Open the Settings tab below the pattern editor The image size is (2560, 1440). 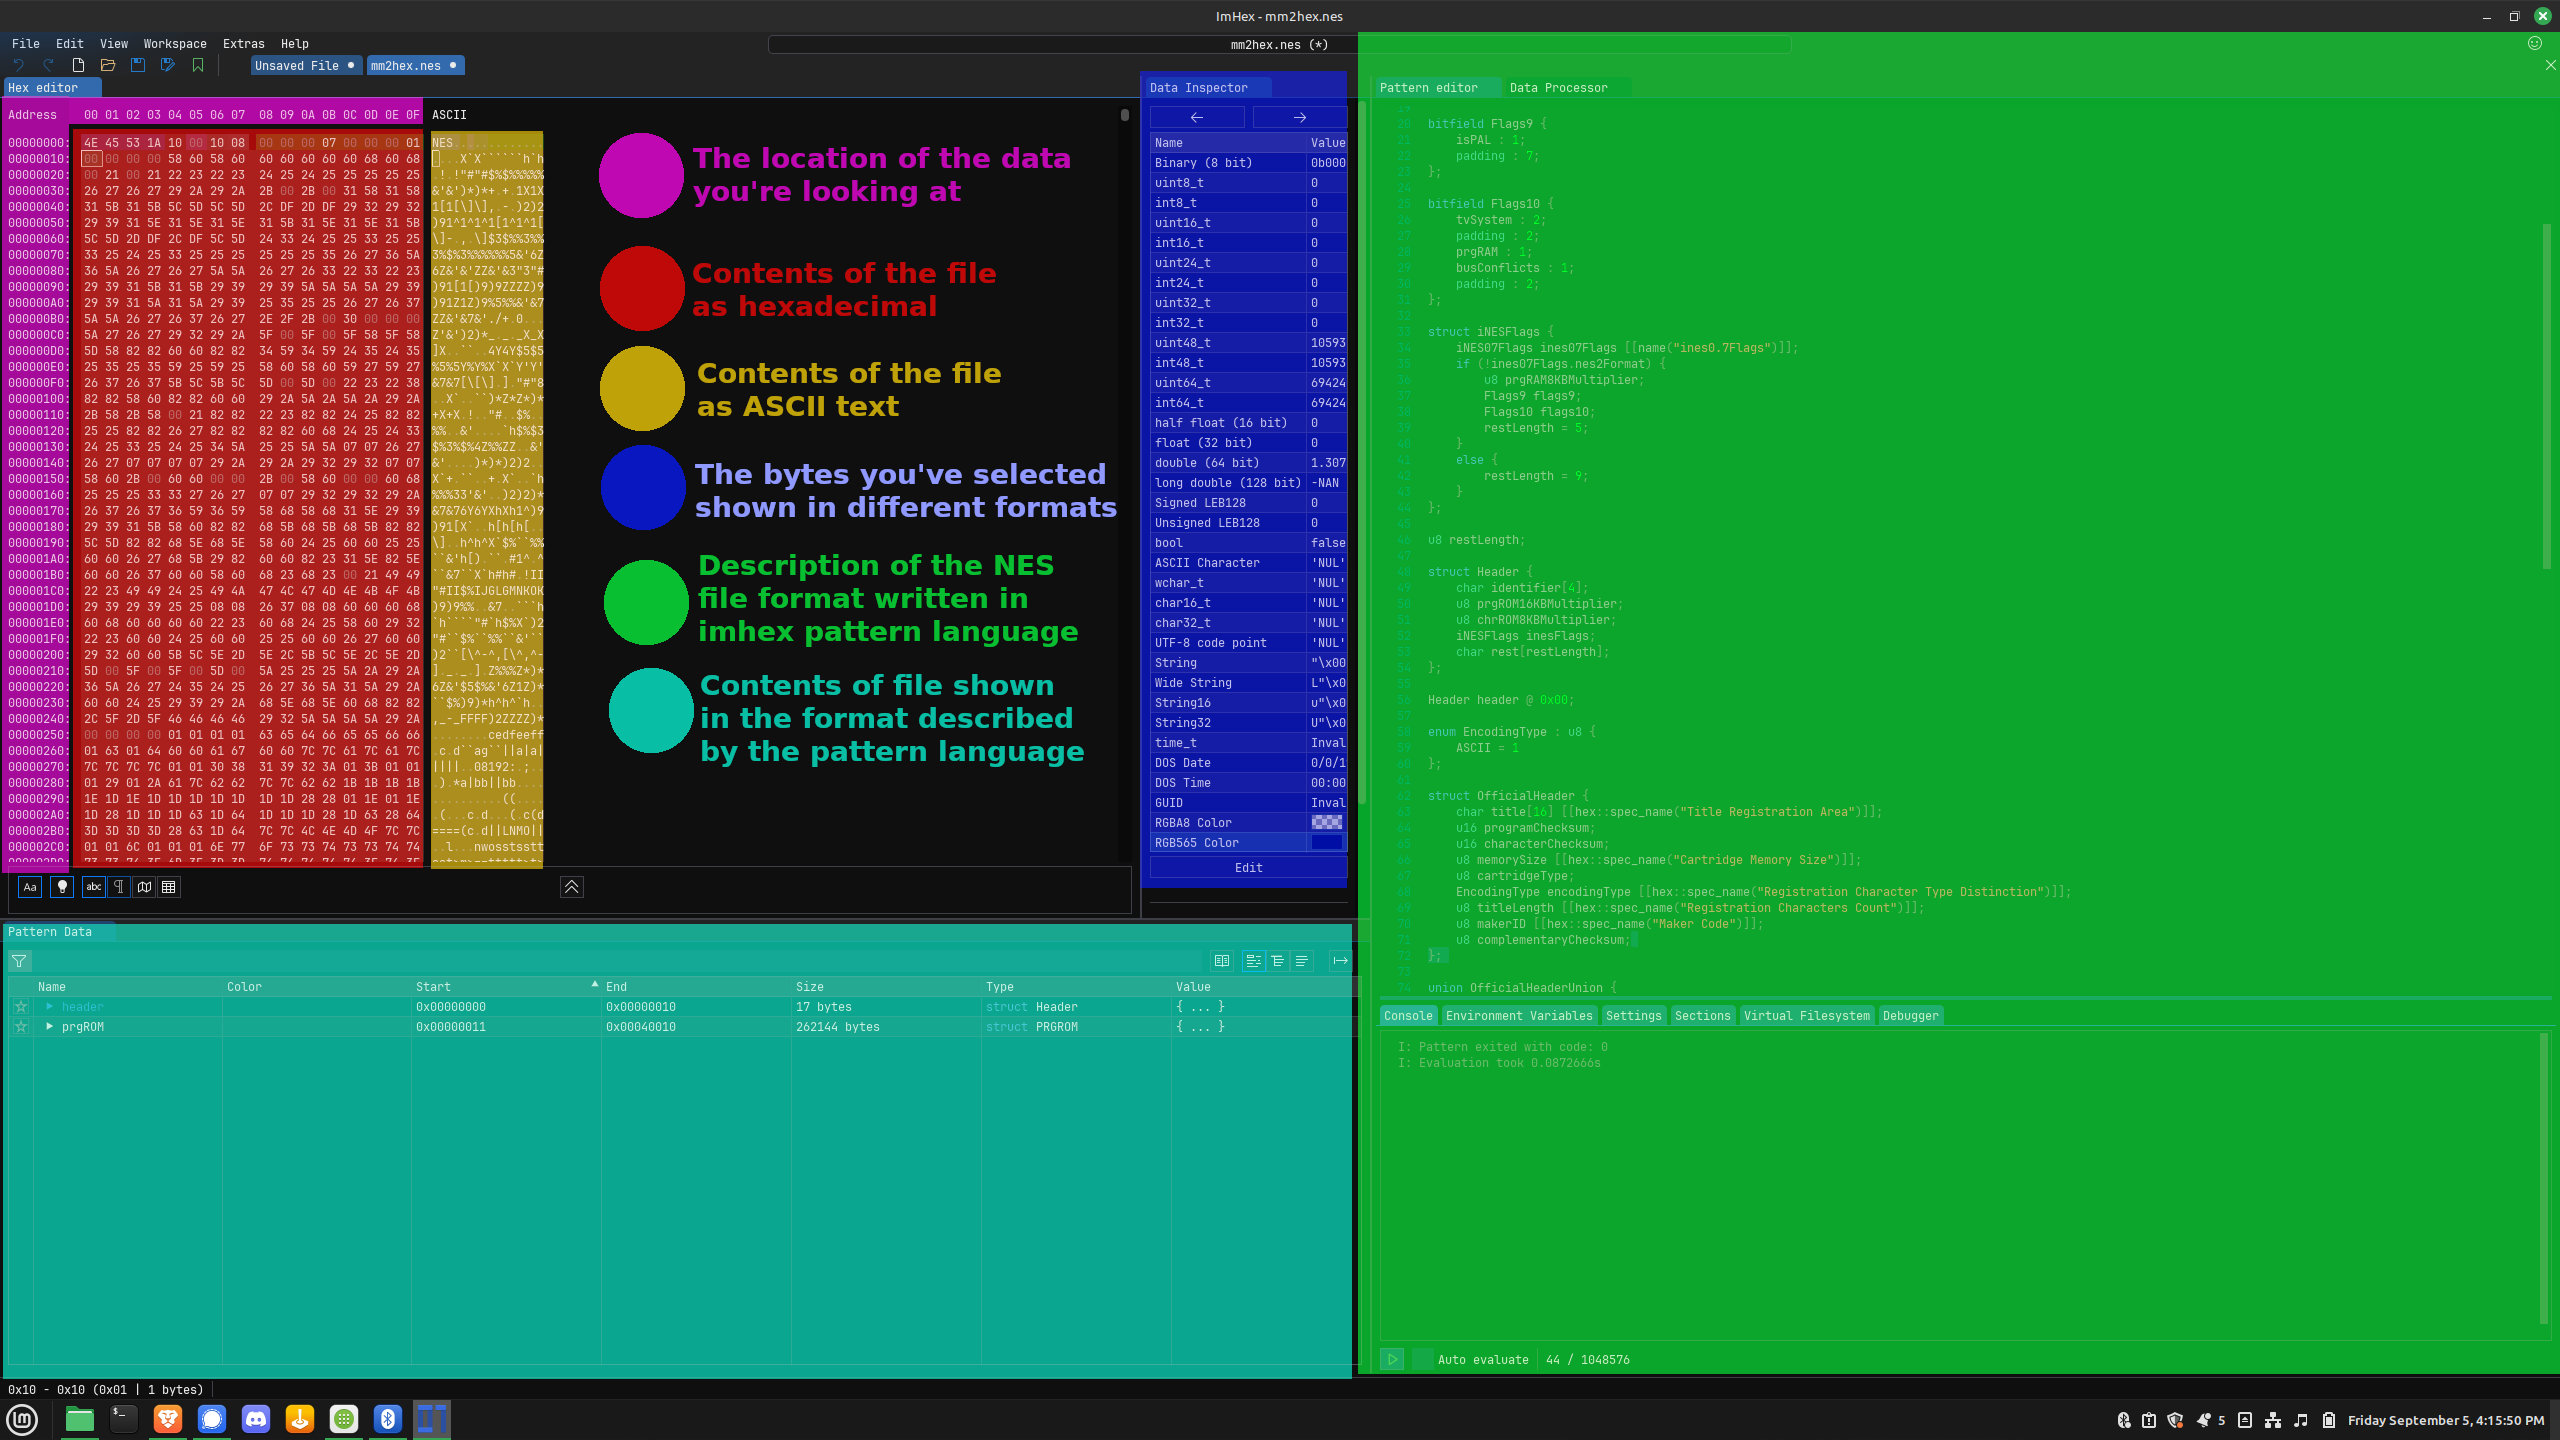[1634, 1016]
